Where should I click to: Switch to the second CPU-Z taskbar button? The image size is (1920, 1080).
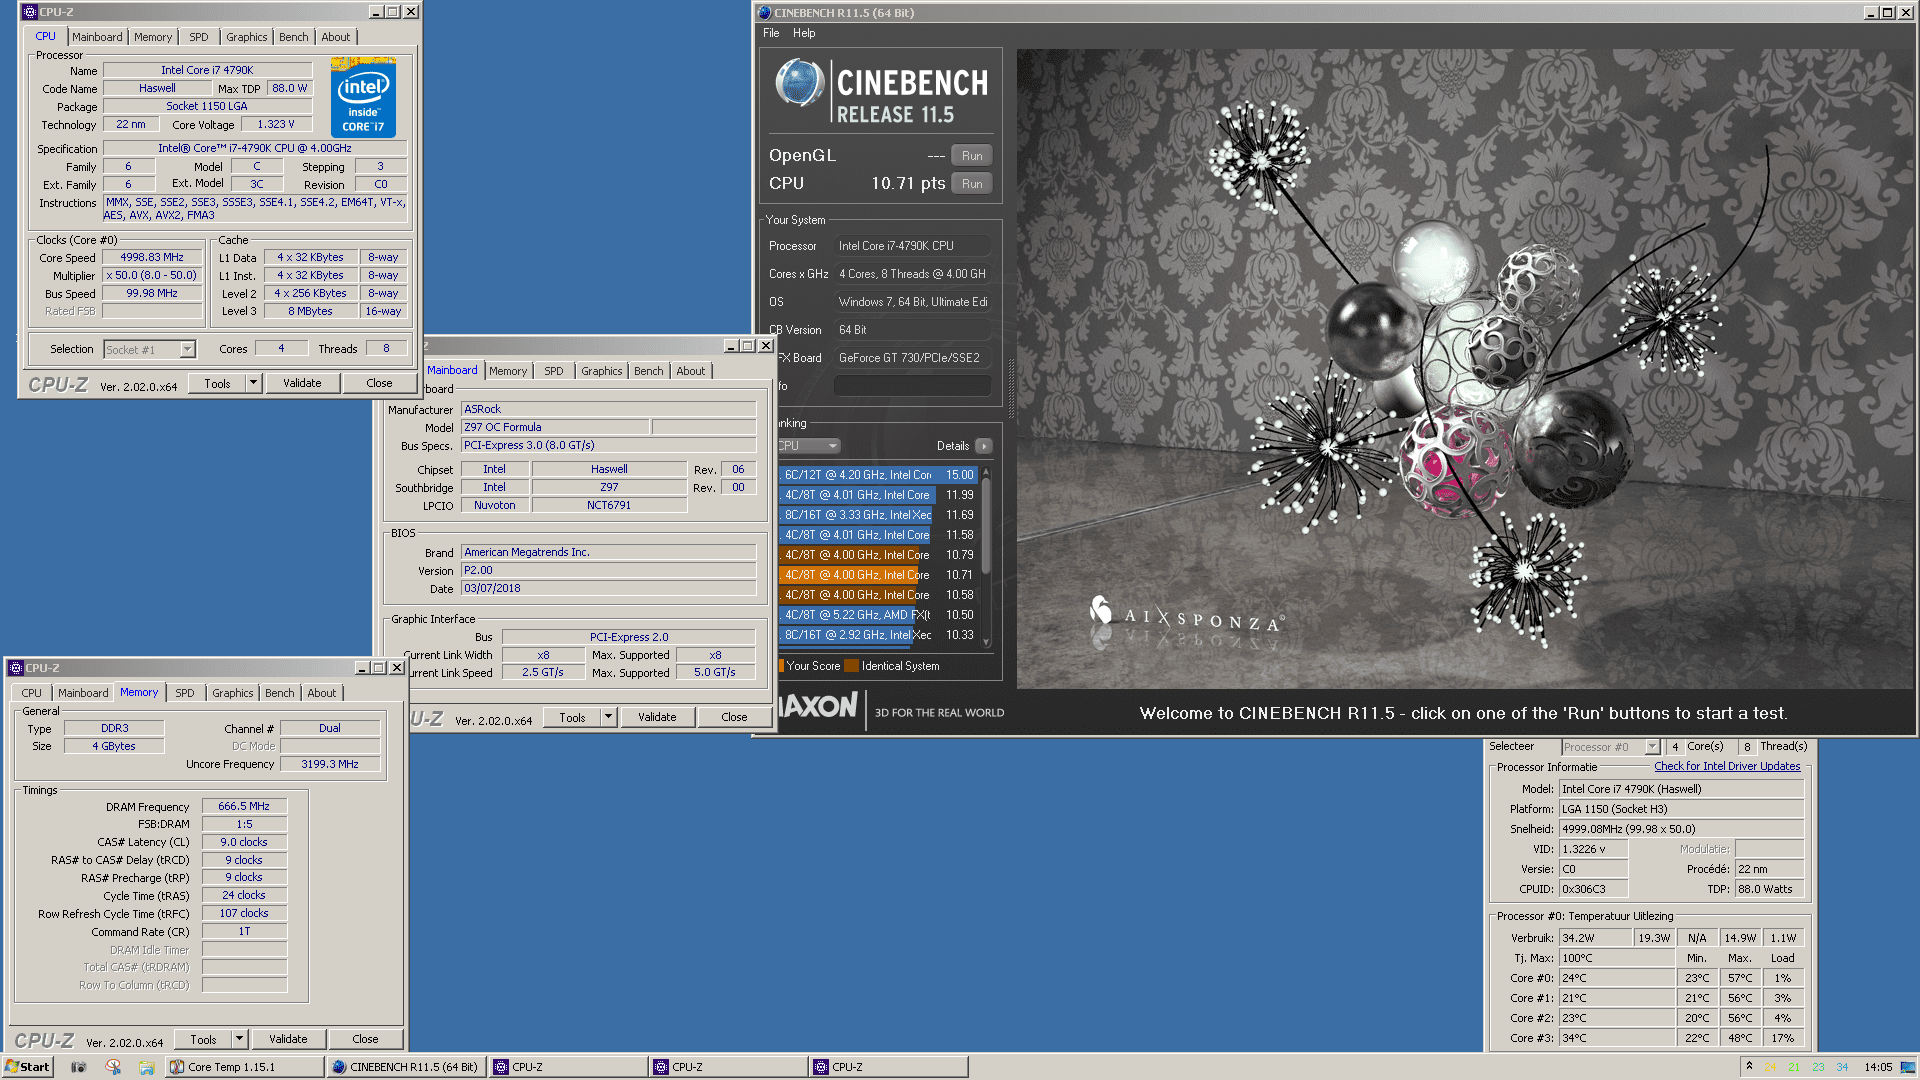tap(727, 1067)
